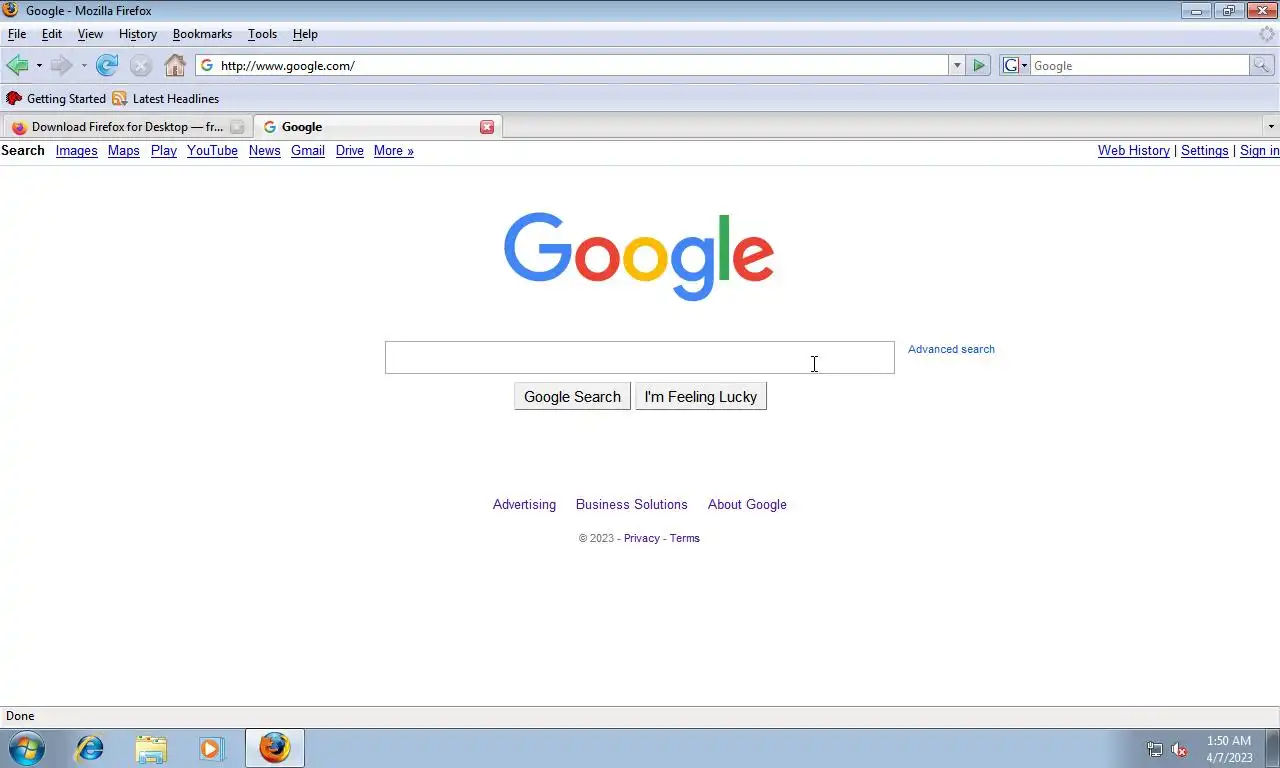The width and height of the screenshot is (1280, 768).
Task: Click the green Go arrow button
Action: 979,66
